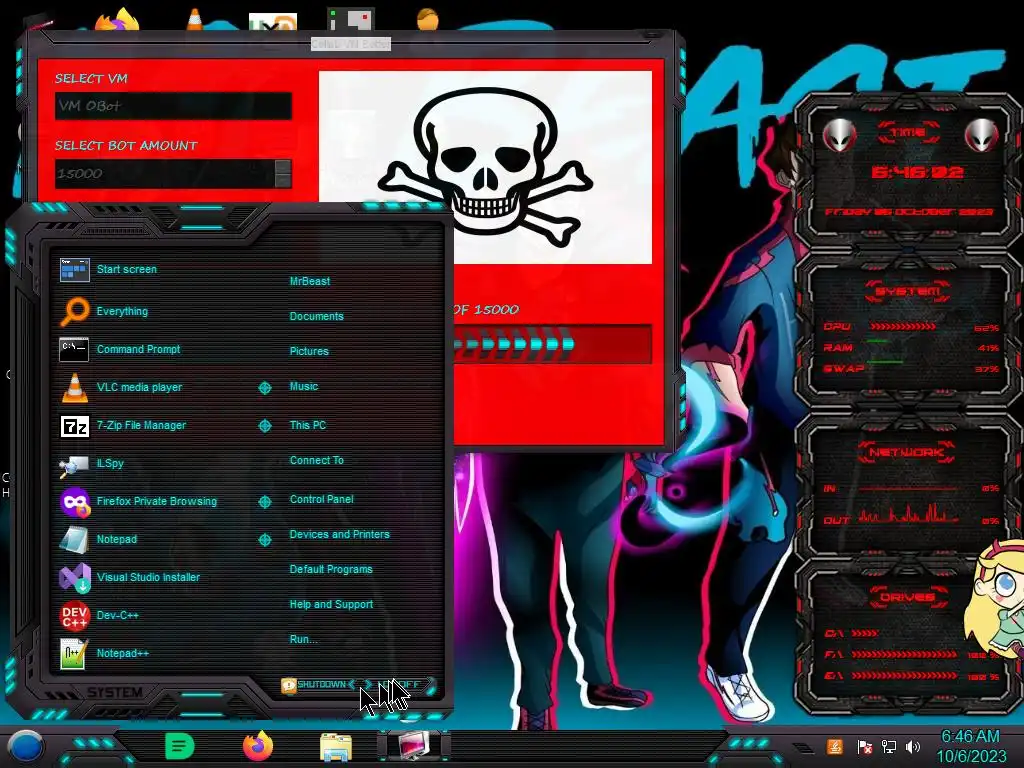1024x768 pixels.
Task: Open the MrBeast user folder link
Action: pos(310,281)
